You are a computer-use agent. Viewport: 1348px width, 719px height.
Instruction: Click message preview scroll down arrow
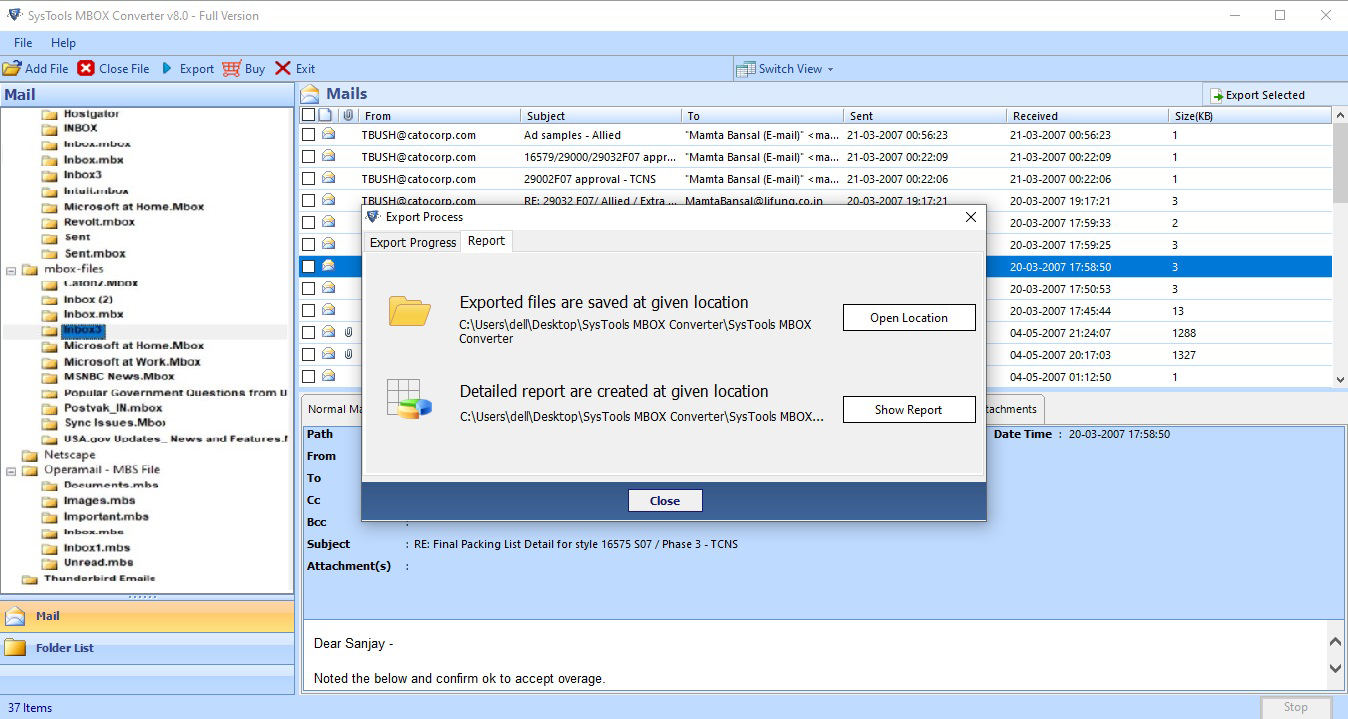[x=1337, y=668]
